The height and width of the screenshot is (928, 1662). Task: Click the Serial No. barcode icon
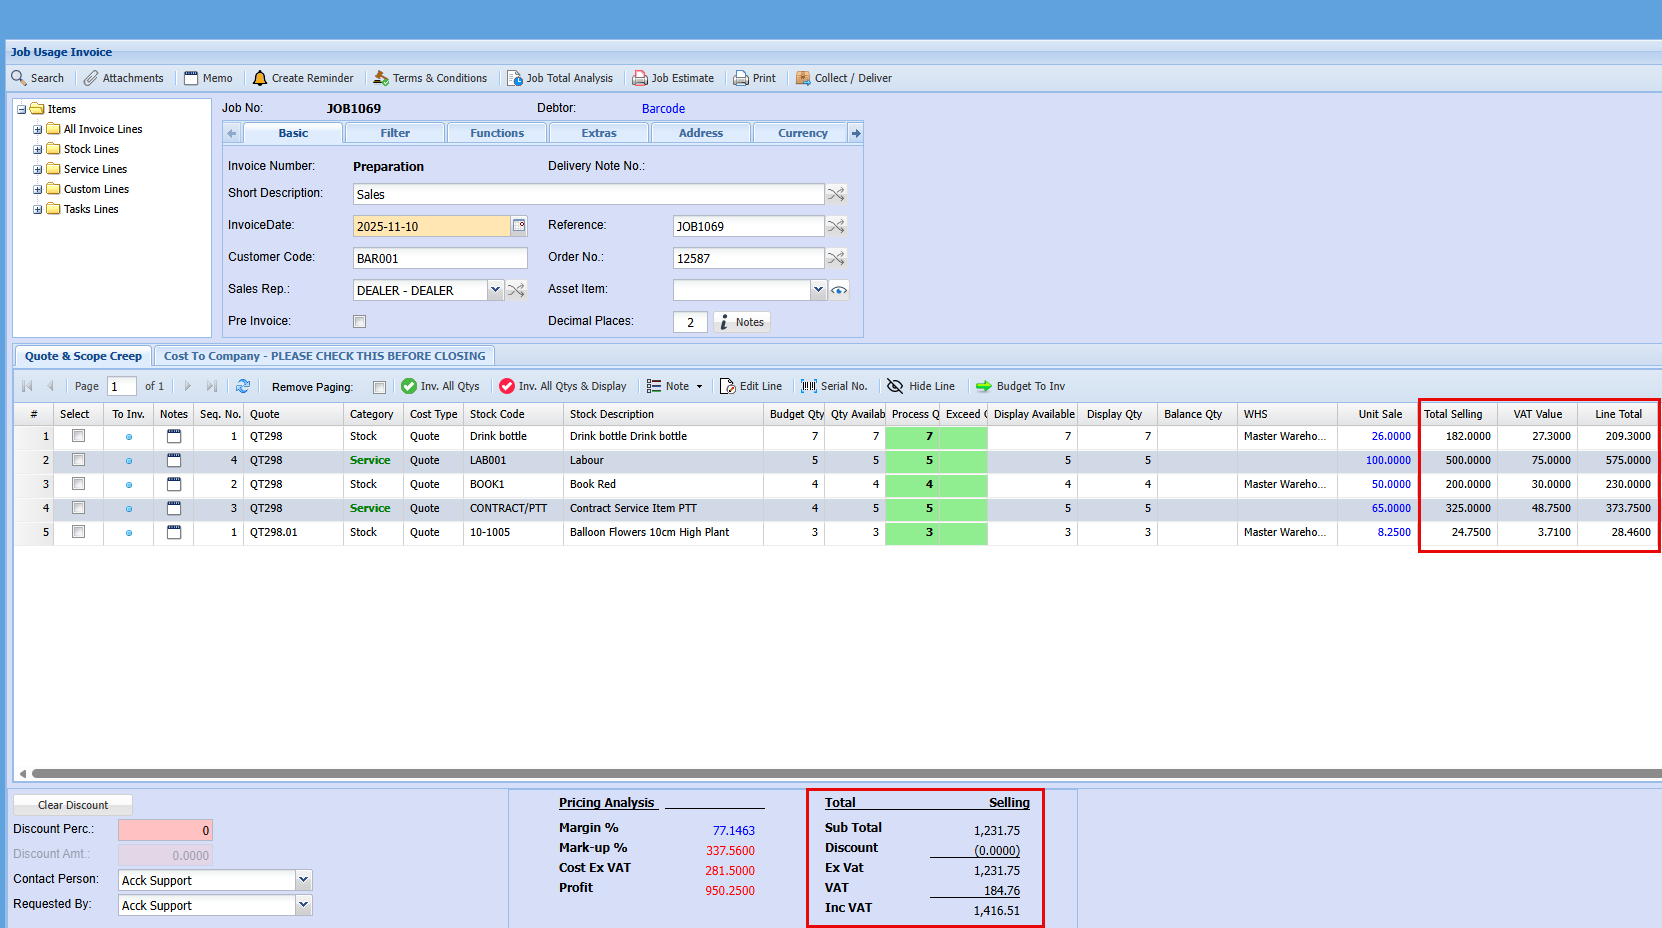tap(809, 386)
